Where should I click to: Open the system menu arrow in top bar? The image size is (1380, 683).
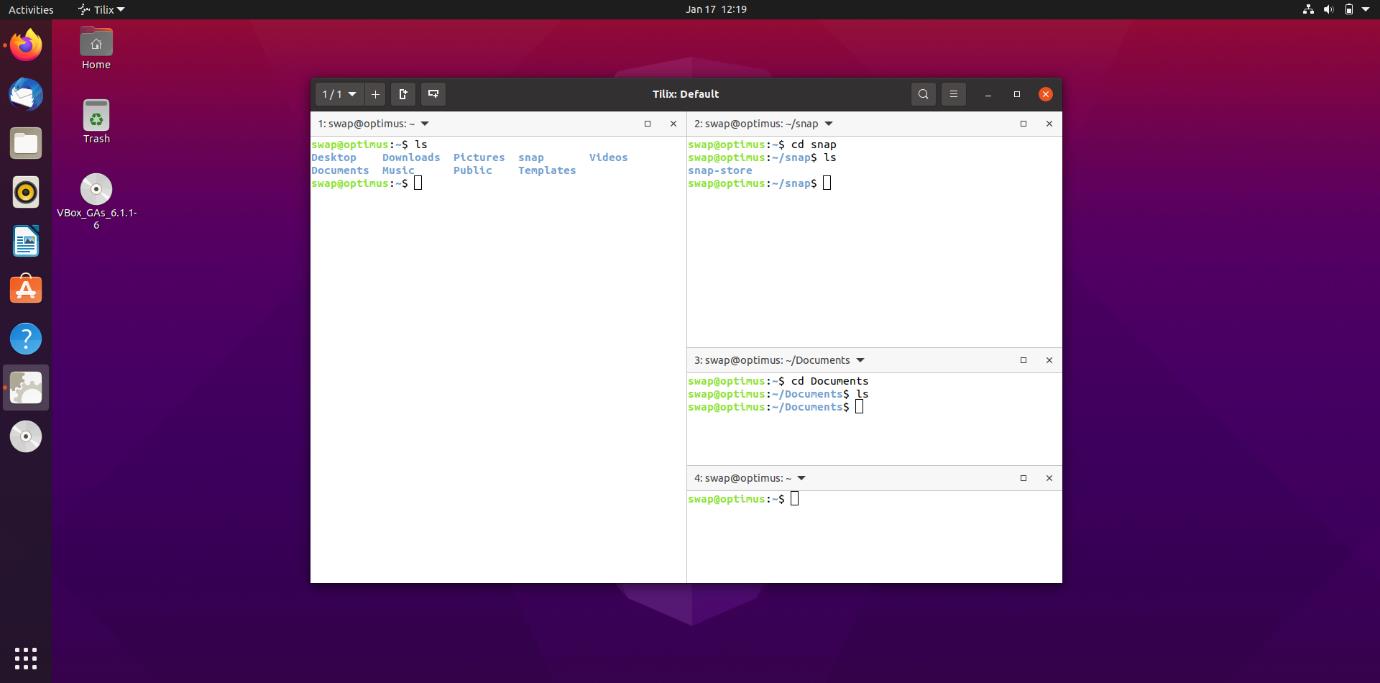[x=1366, y=9]
